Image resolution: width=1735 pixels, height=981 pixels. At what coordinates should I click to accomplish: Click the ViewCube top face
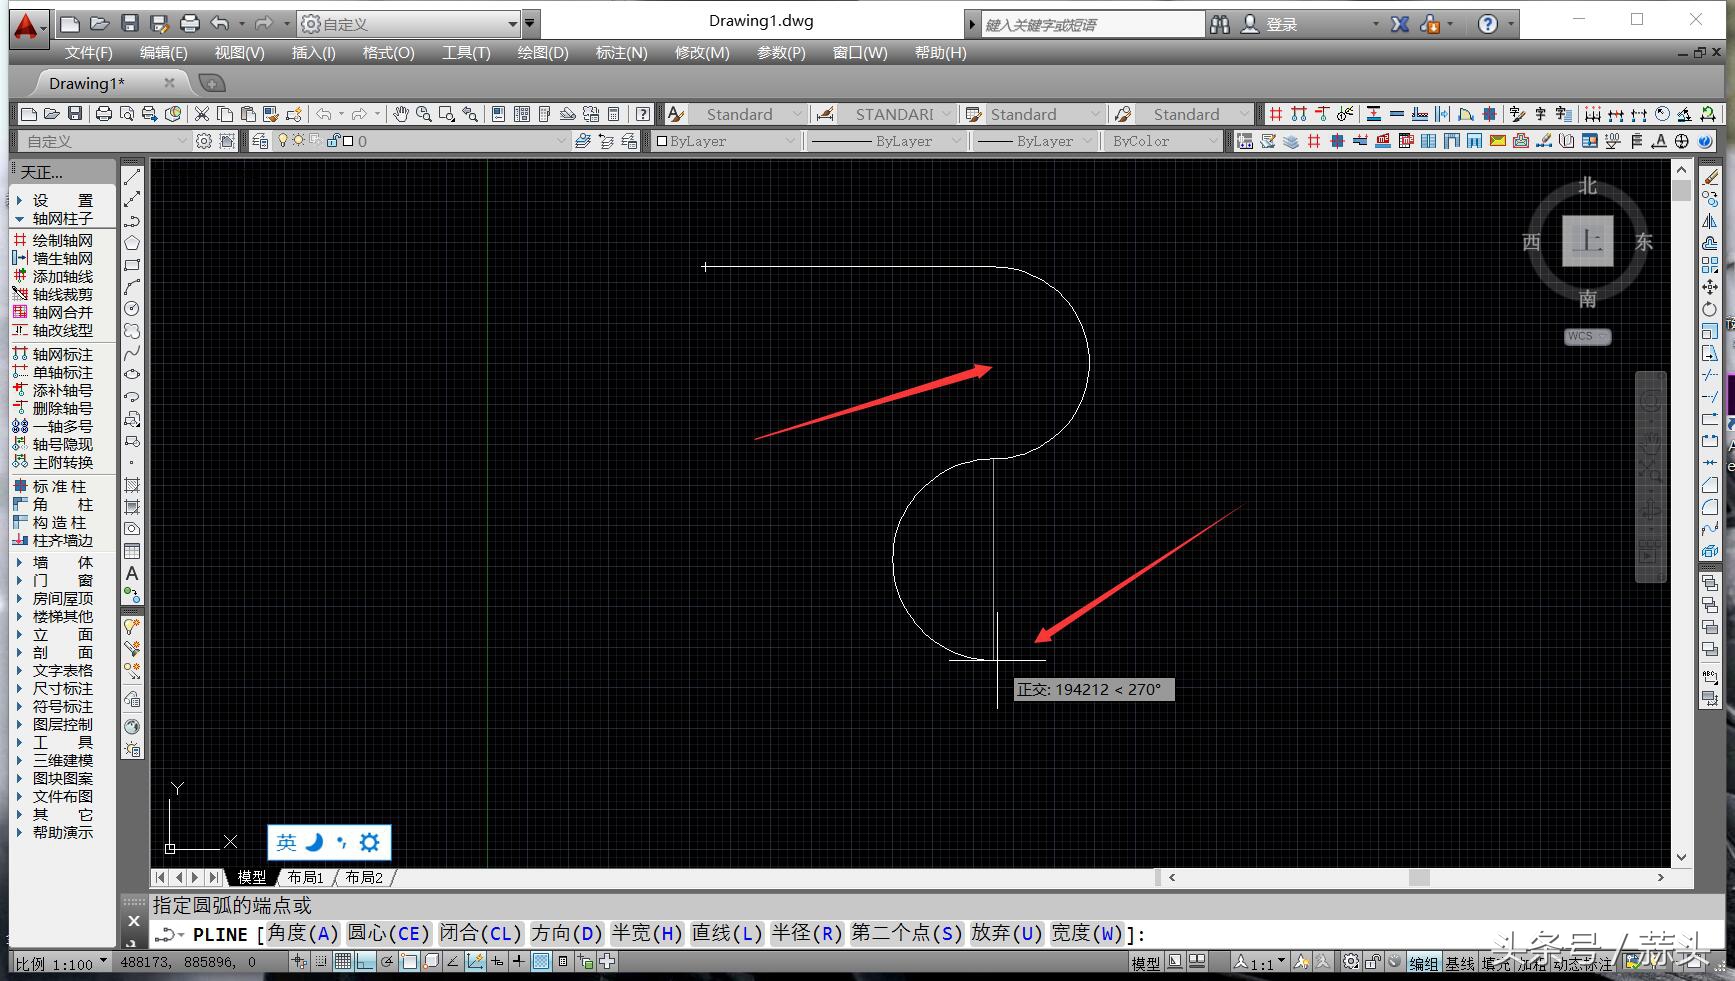[1588, 240]
